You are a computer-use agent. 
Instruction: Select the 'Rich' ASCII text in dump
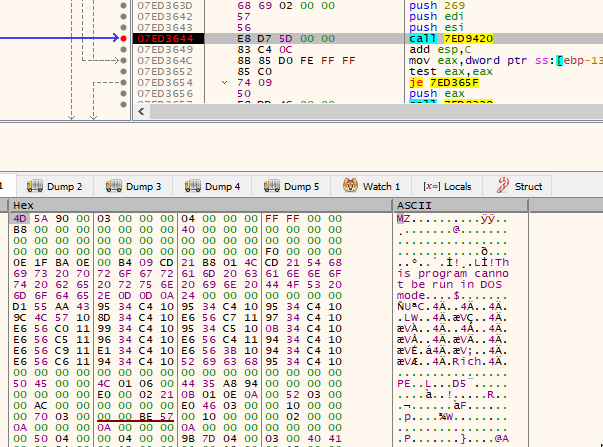[x=467, y=362]
